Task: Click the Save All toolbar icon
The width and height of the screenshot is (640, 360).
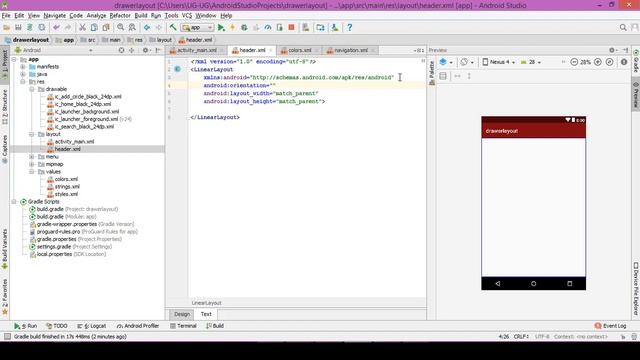Action: [x=18, y=28]
